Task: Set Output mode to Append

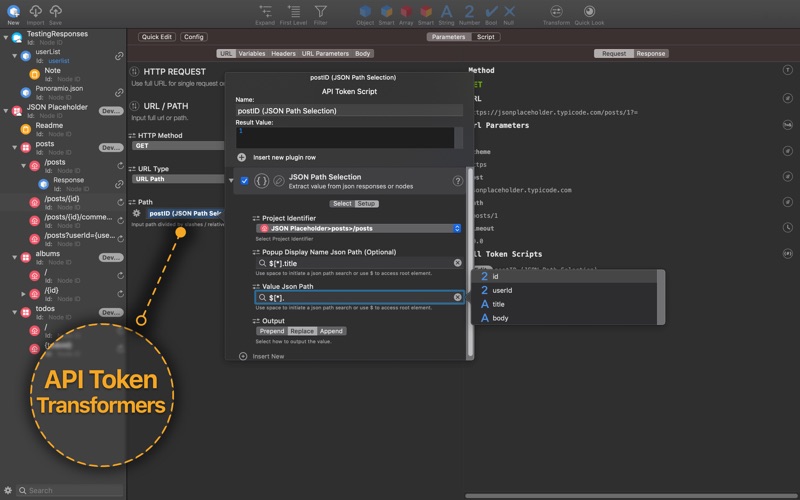Action: (331, 331)
